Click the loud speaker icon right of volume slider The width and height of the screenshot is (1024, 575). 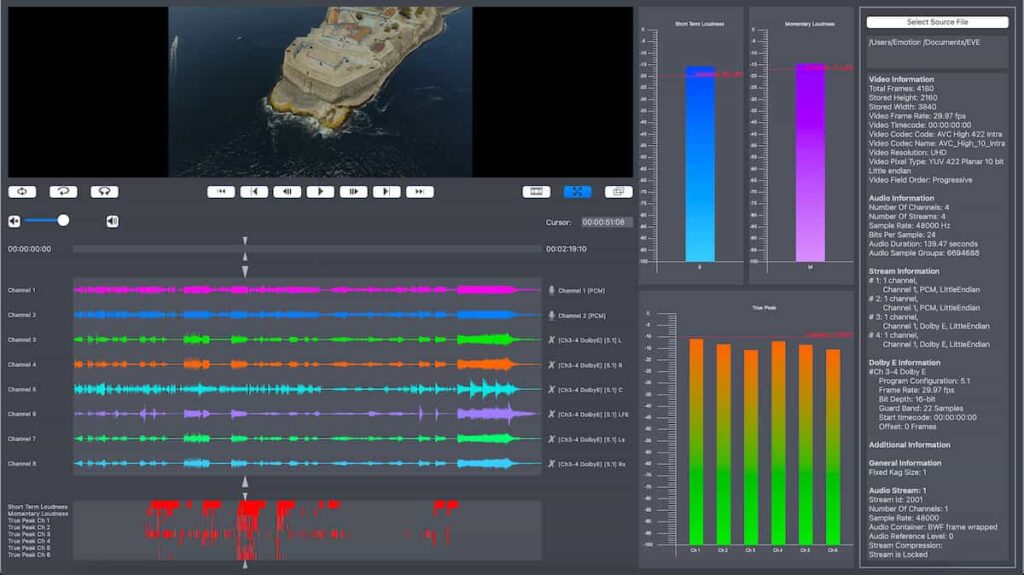point(112,221)
